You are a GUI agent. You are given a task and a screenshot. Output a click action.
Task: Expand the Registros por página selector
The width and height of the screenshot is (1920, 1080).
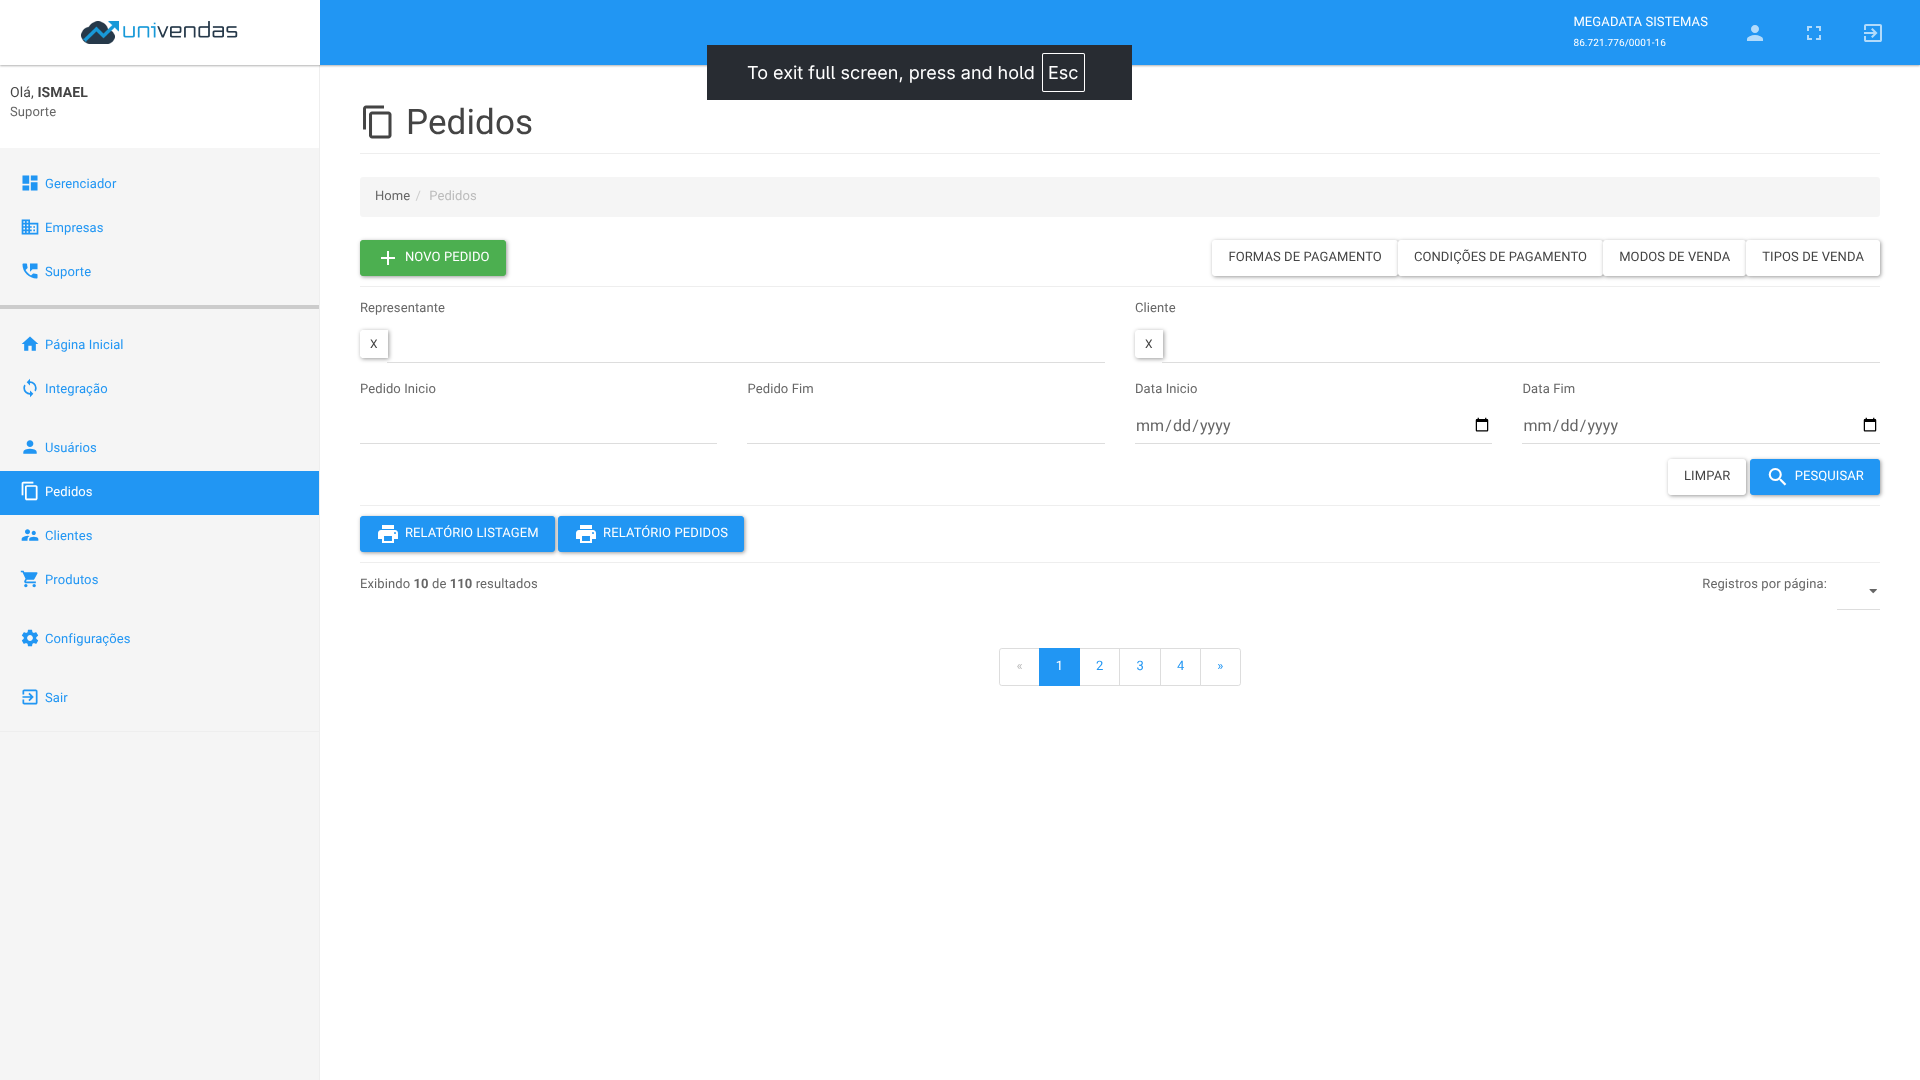click(x=1871, y=591)
